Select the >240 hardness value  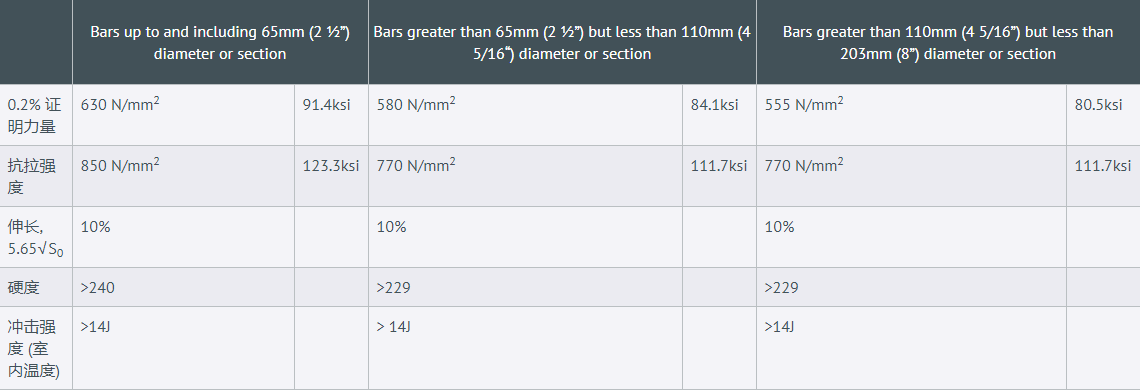click(183, 287)
